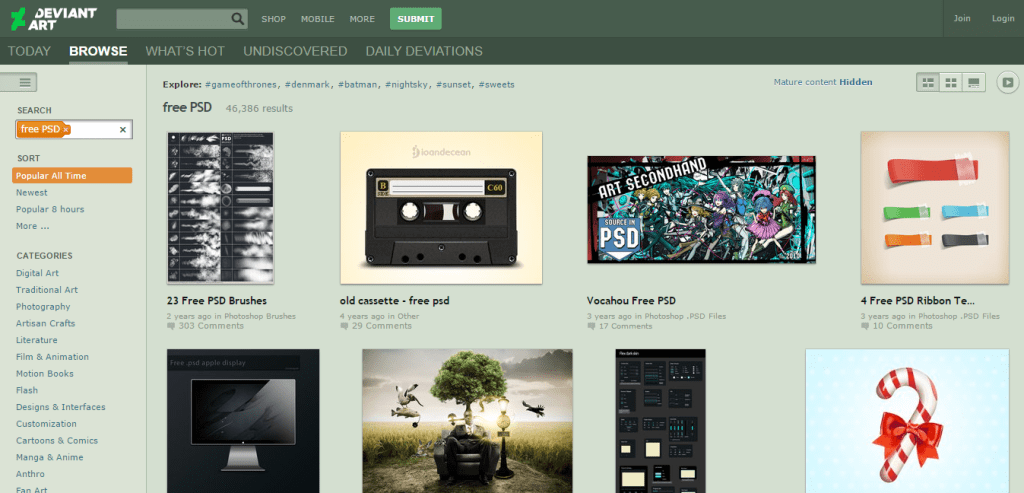Explore the #batman tag
Image resolution: width=1024 pixels, height=493 pixels.
tap(359, 84)
